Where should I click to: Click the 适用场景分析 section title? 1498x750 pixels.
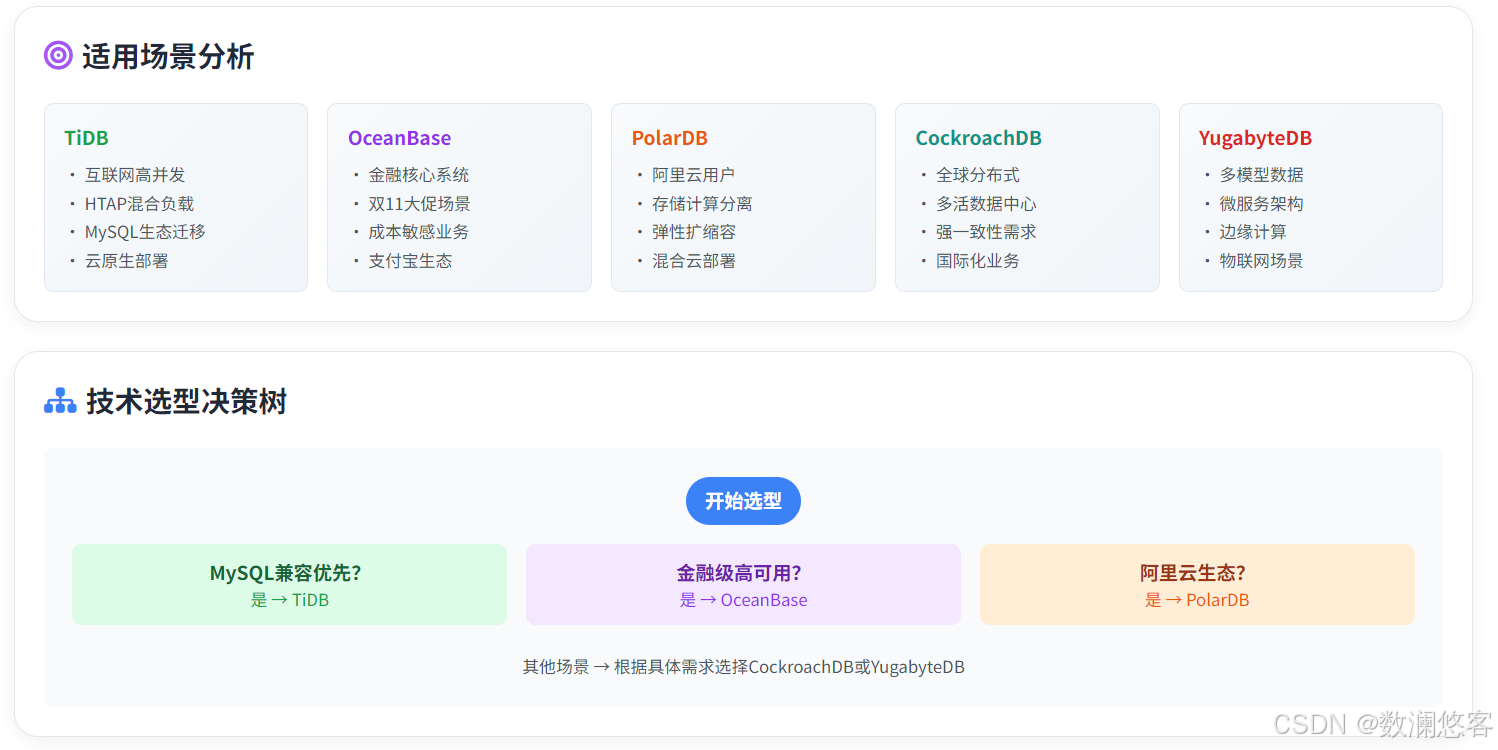pyautogui.click(x=168, y=57)
